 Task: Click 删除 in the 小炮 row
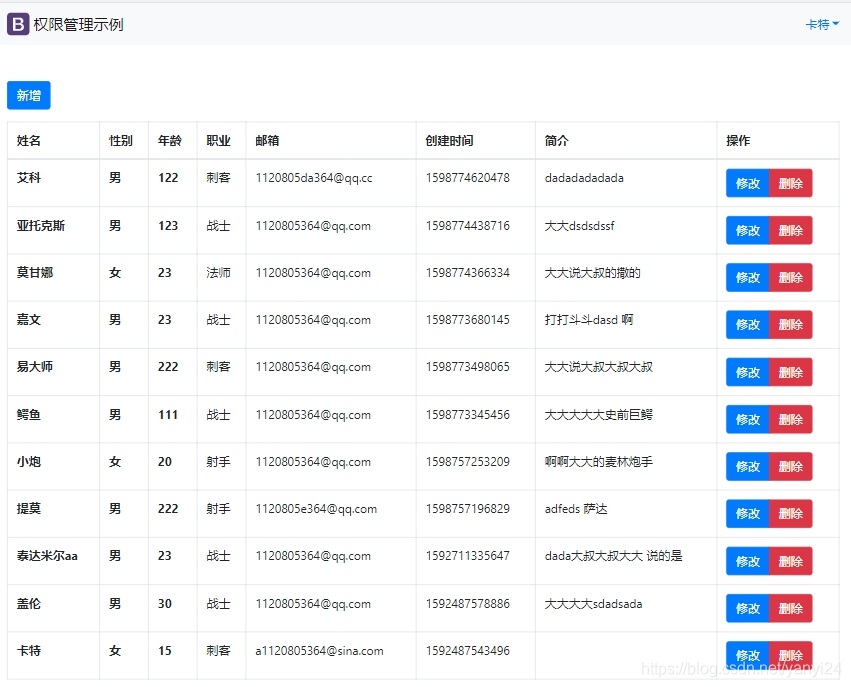coord(791,467)
